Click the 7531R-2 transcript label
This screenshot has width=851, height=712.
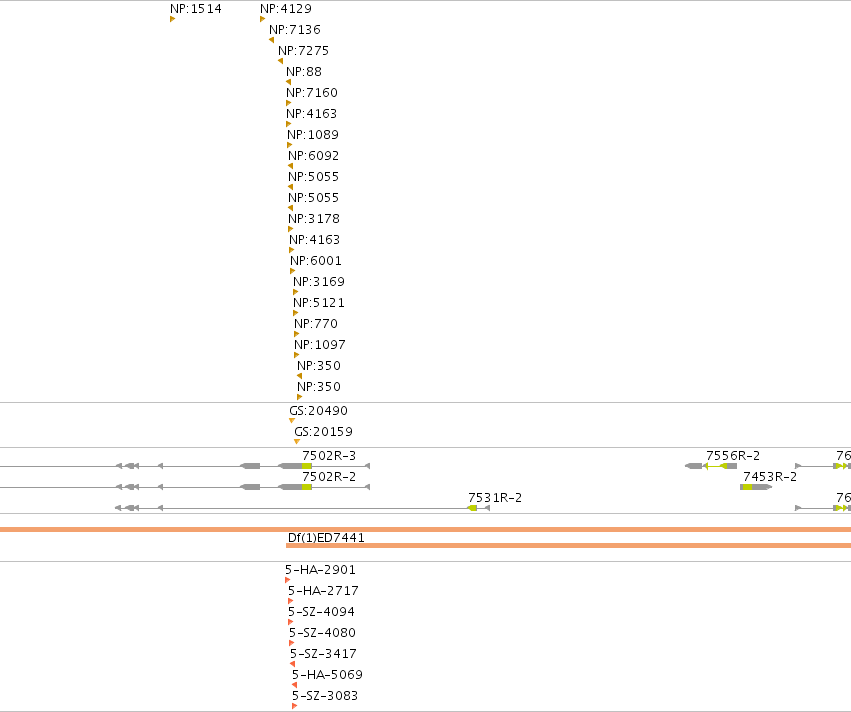coord(495,498)
